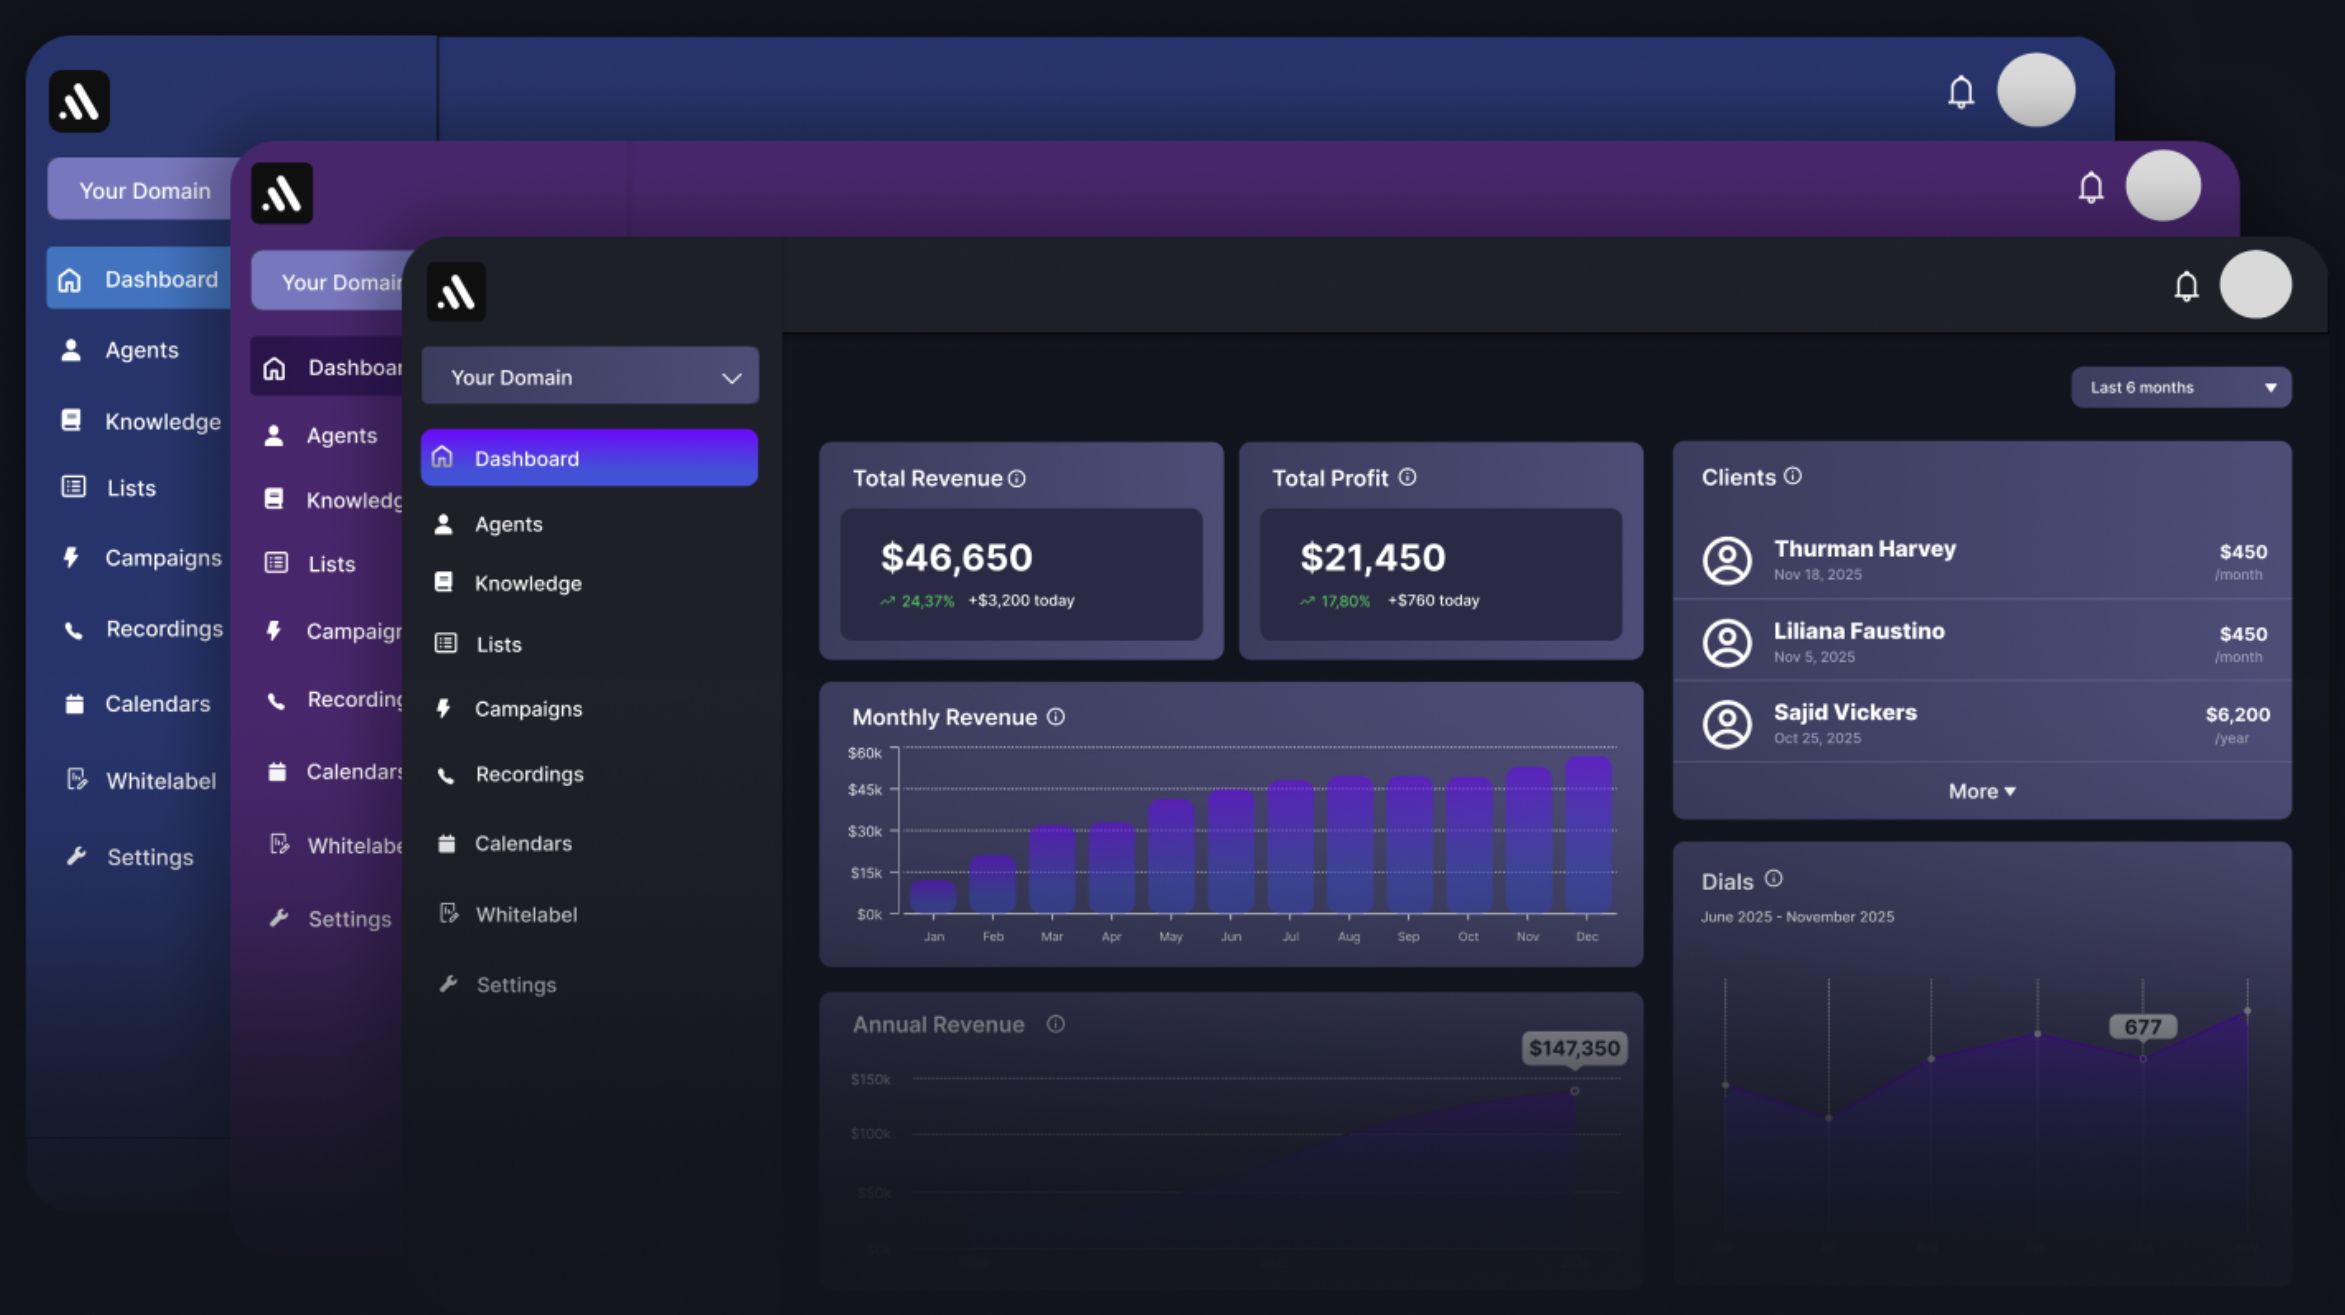Screen dimensions: 2345x1315
Task: Click the bell icon in the purple dashboard
Action: pyautogui.click(x=2090, y=188)
